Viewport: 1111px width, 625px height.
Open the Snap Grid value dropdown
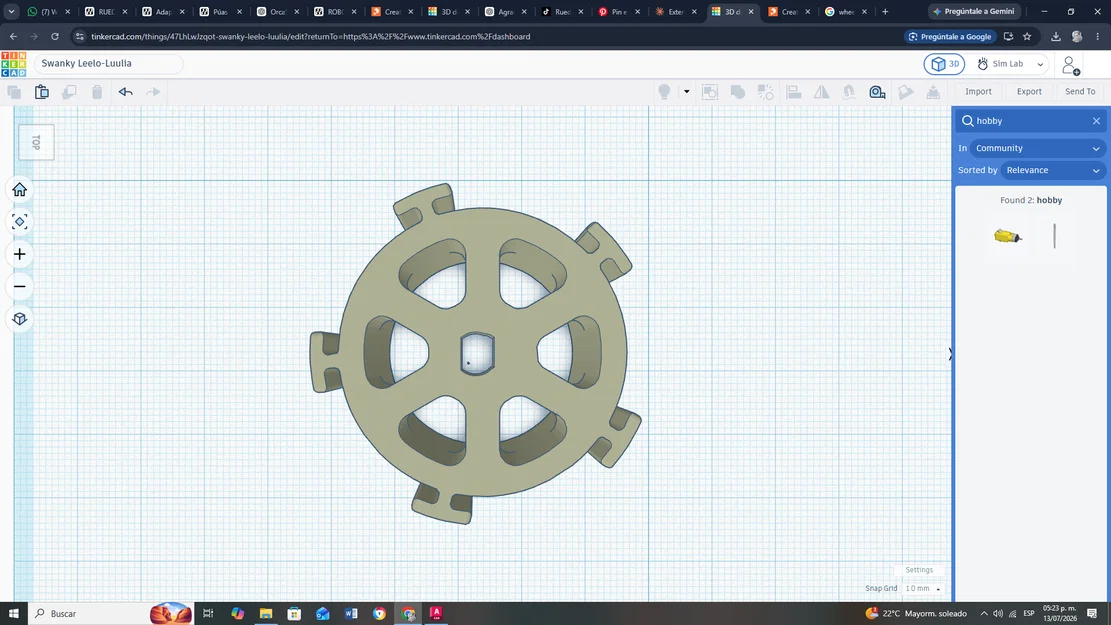pyautogui.click(x=923, y=588)
